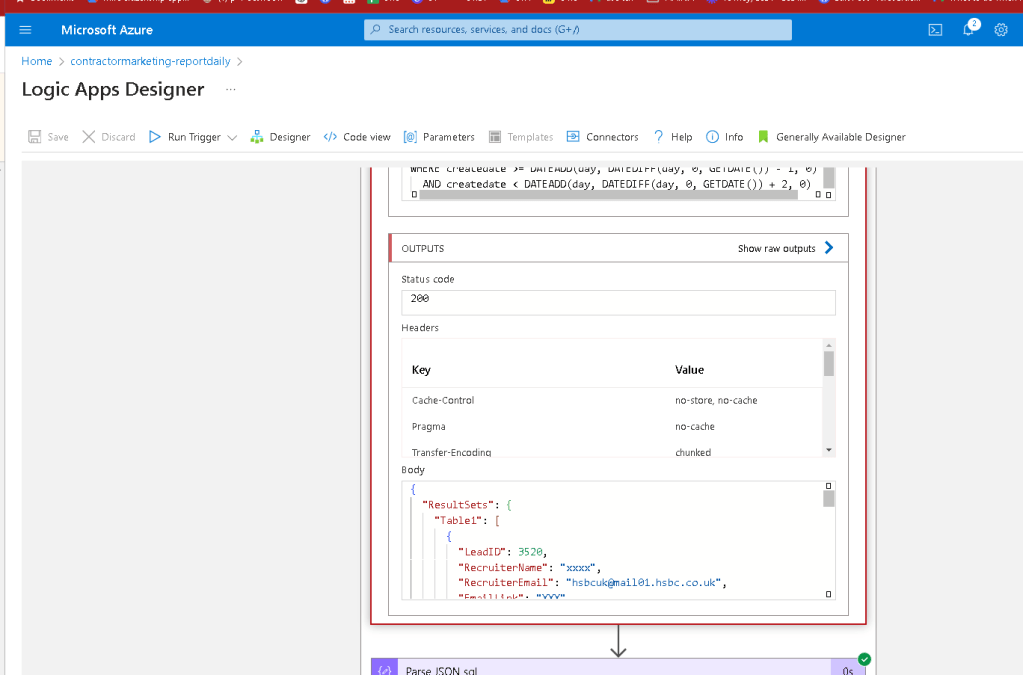The image size is (1023, 675).
Task: Open Help from the toolbar
Action: pyautogui.click(x=673, y=137)
